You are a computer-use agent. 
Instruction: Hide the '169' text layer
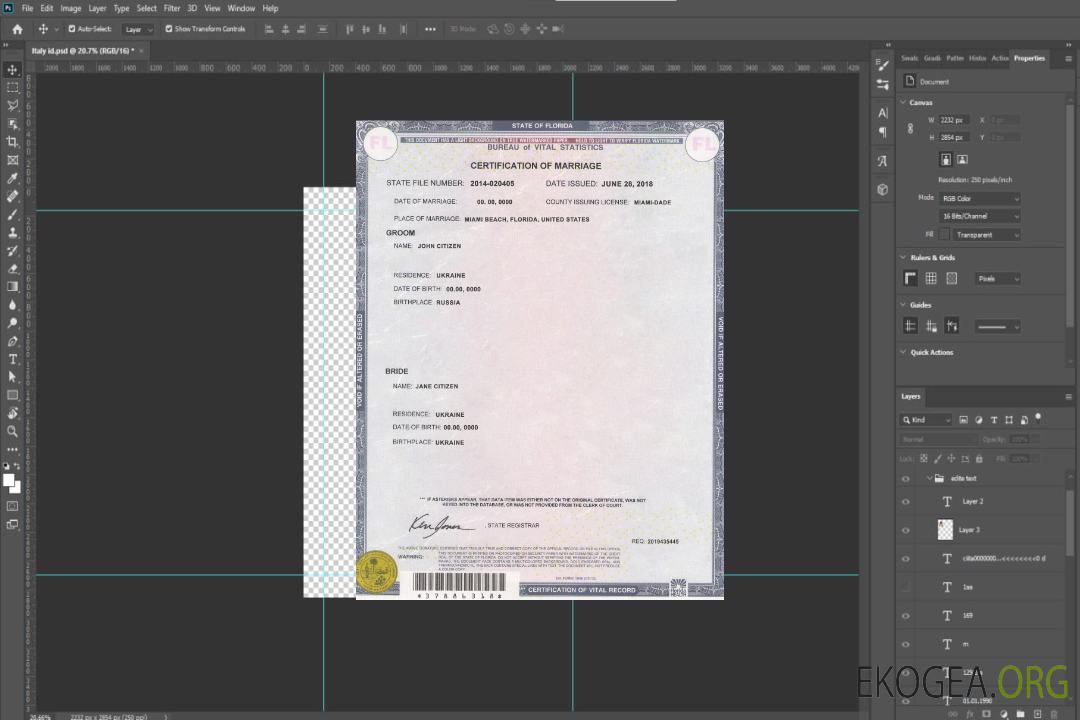(906, 615)
